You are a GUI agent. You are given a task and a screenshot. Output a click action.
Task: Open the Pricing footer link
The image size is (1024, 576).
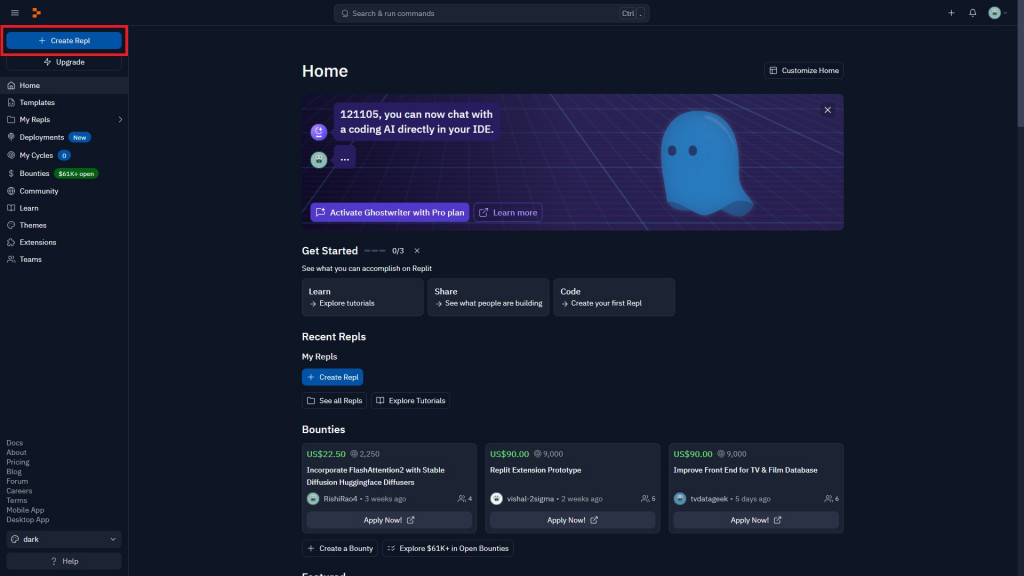pos(18,462)
